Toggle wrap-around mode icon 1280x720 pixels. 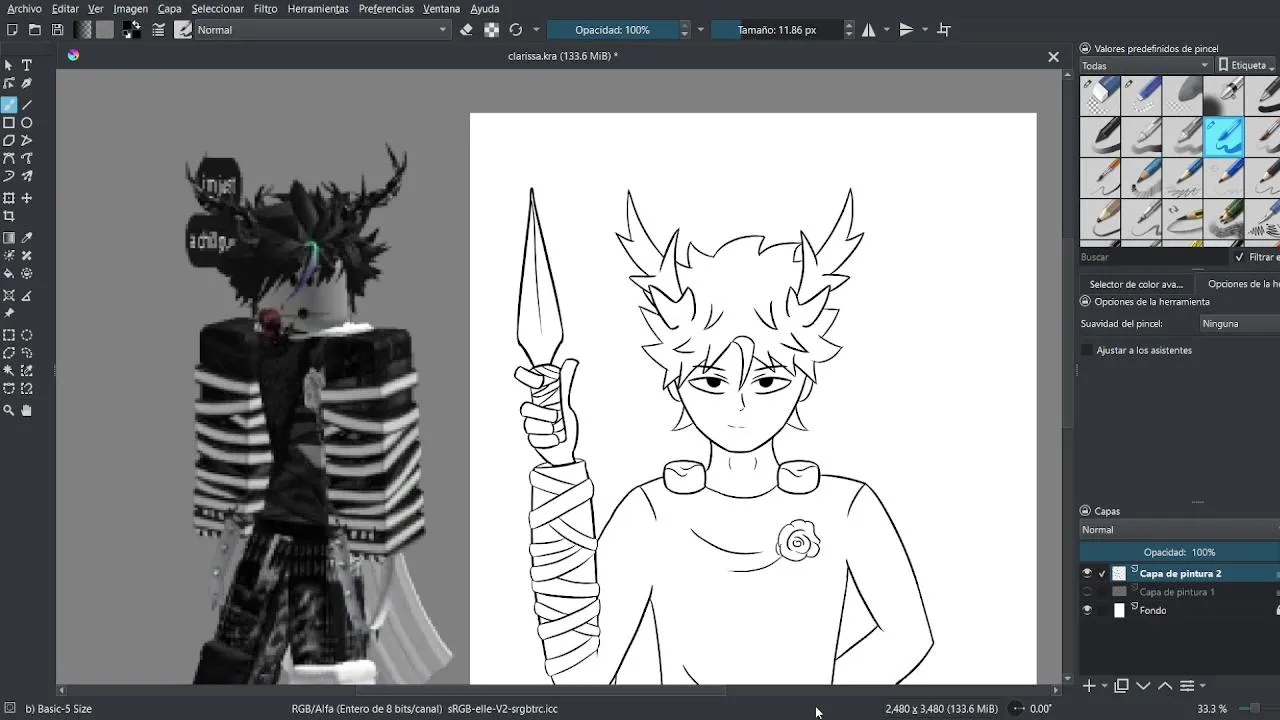pyautogui.click(x=944, y=30)
